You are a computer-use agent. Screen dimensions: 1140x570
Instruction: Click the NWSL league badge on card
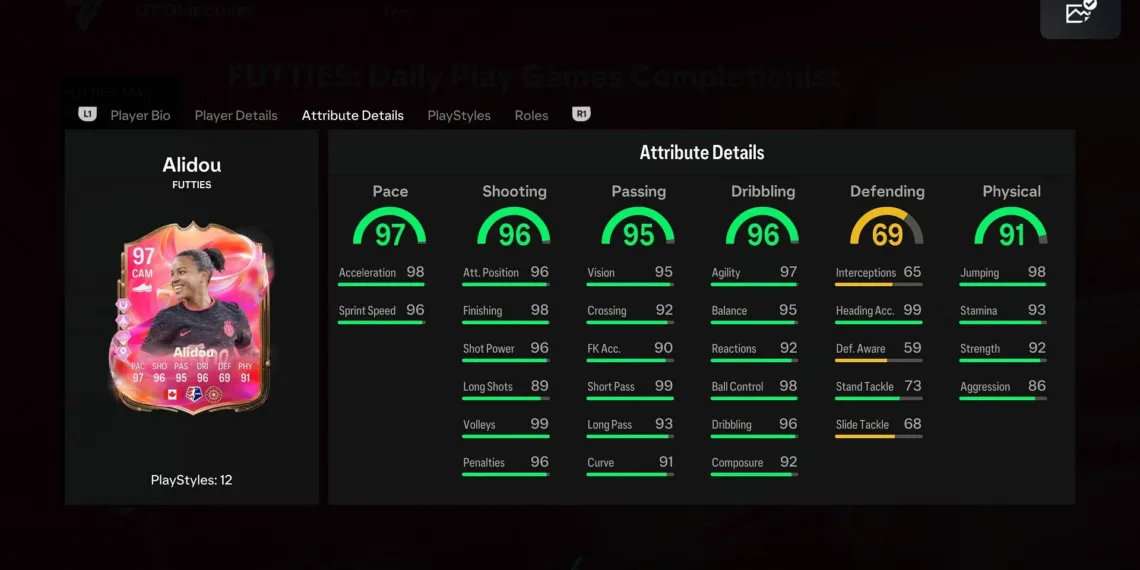(x=193, y=394)
